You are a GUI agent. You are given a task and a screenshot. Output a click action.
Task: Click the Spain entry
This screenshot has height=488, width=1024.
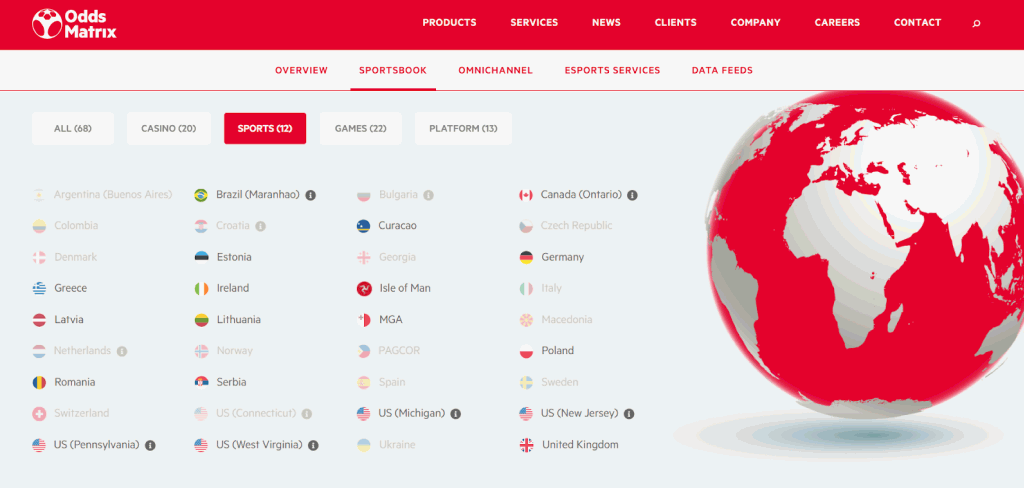coord(381,382)
